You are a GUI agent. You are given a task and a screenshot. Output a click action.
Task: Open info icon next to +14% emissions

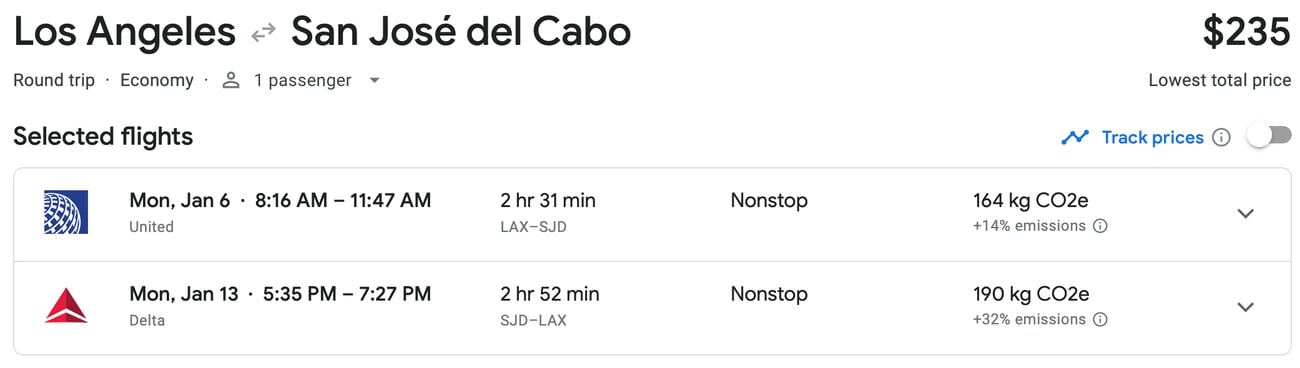pos(1100,226)
